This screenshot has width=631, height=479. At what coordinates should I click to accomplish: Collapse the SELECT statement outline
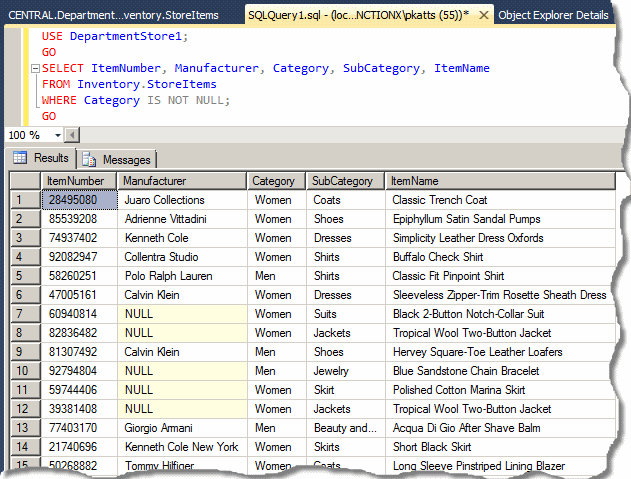[35, 68]
